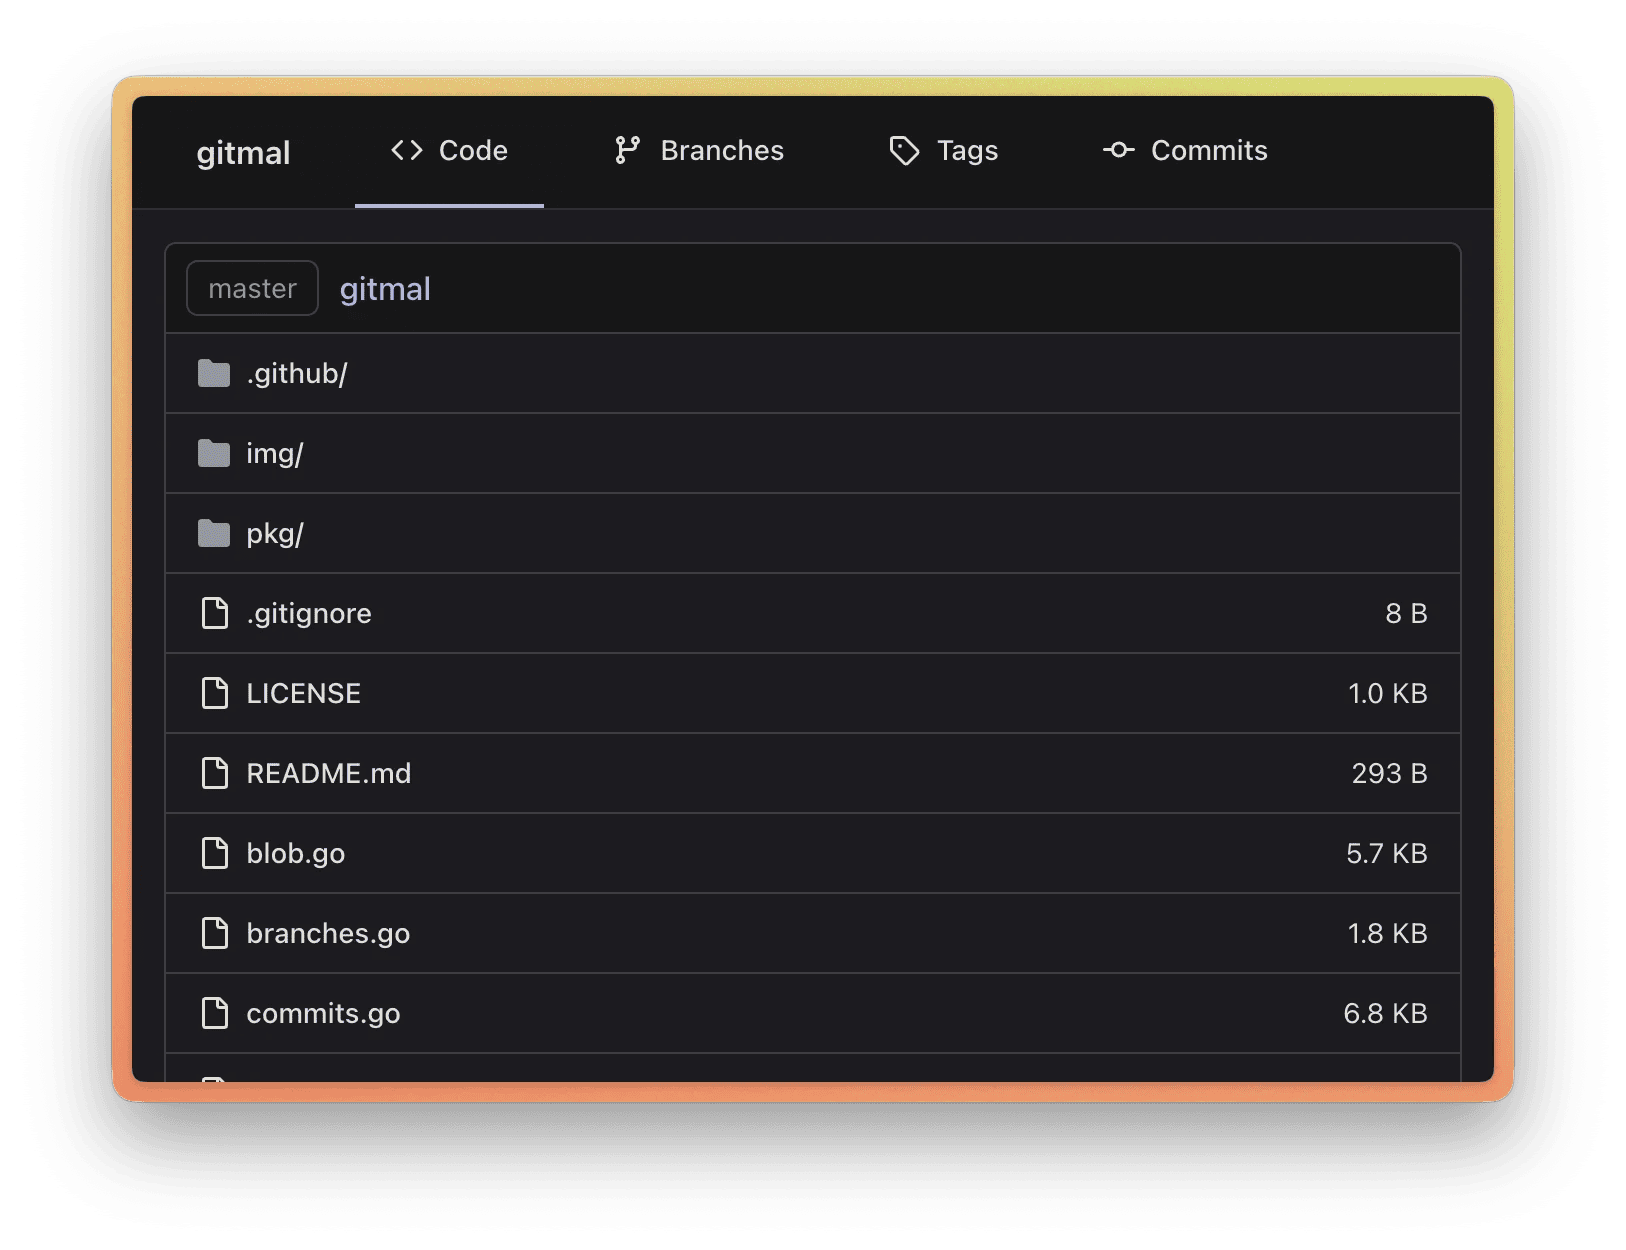The image size is (1626, 1250).
Task: Click the Branches fork icon
Action: [x=627, y=150]
